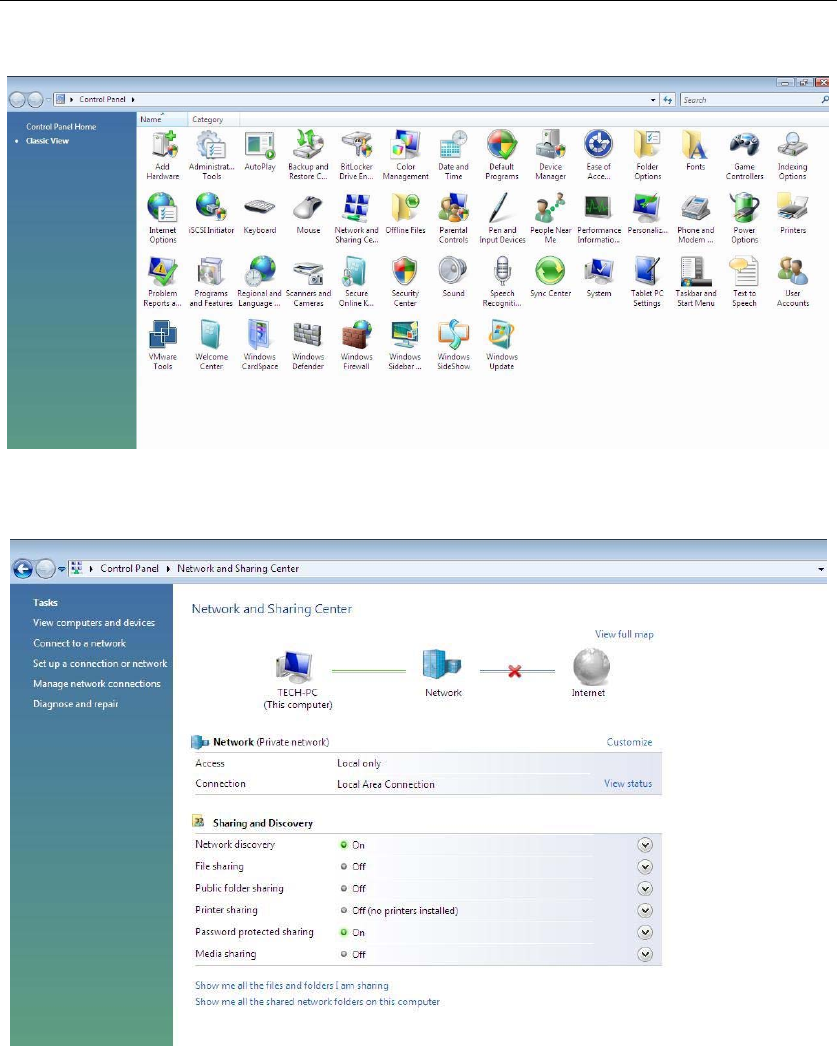The height and width of the screenshot is (1046, 837).
Task: Click Diagnose and repair task
Action: tap(75, 704)
